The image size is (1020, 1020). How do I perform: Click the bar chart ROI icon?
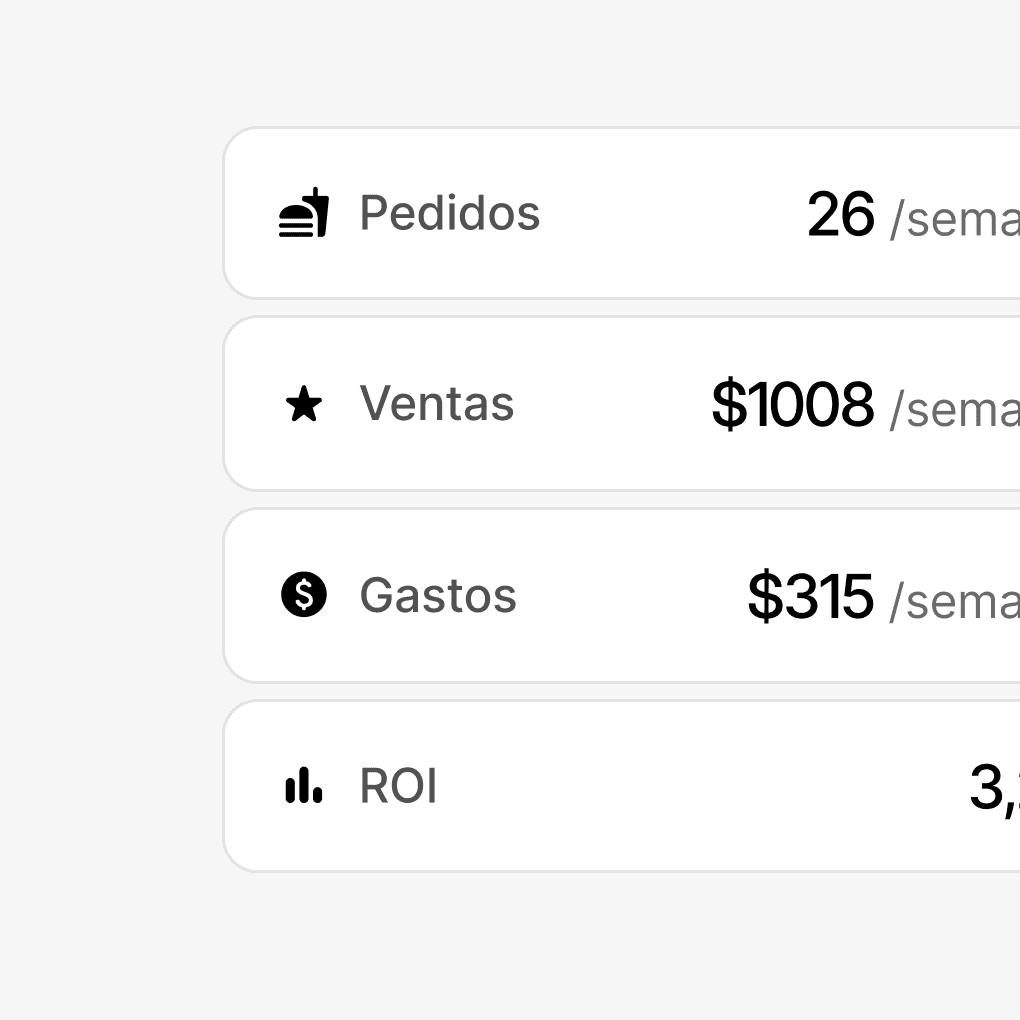pyautogui.click(x=303, y=786)
